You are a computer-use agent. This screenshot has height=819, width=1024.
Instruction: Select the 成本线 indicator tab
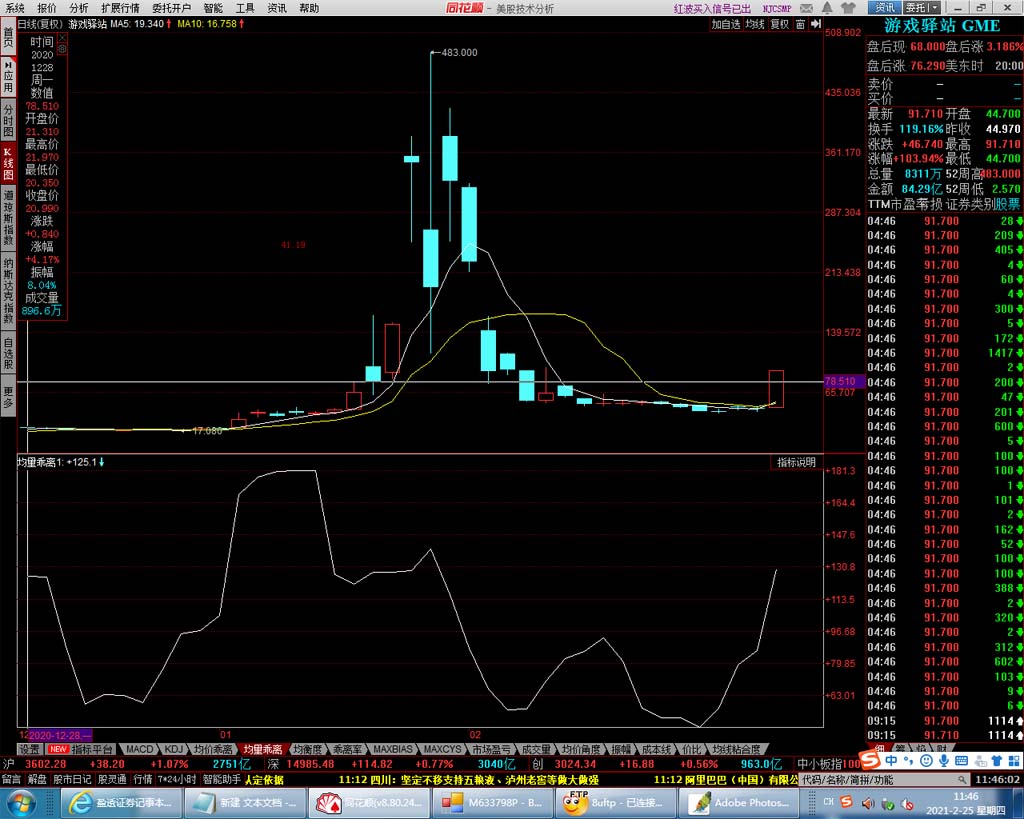pyautogui.click(x=656, y=749)
